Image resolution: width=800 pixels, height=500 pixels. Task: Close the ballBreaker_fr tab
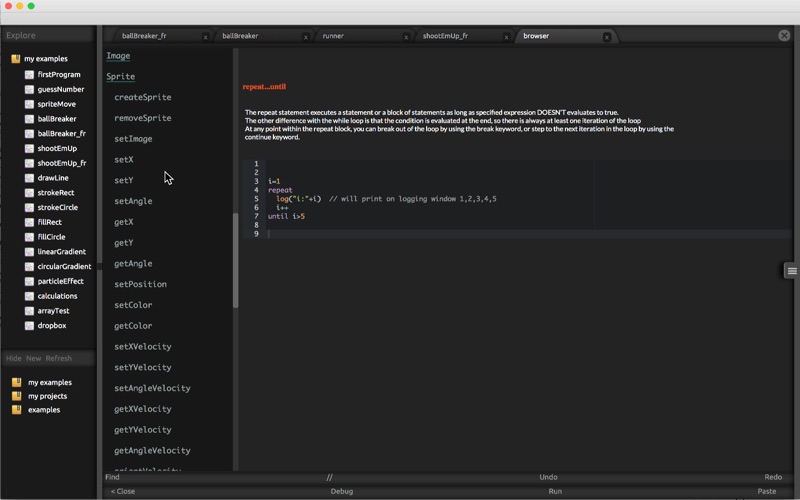pos(206,37)
